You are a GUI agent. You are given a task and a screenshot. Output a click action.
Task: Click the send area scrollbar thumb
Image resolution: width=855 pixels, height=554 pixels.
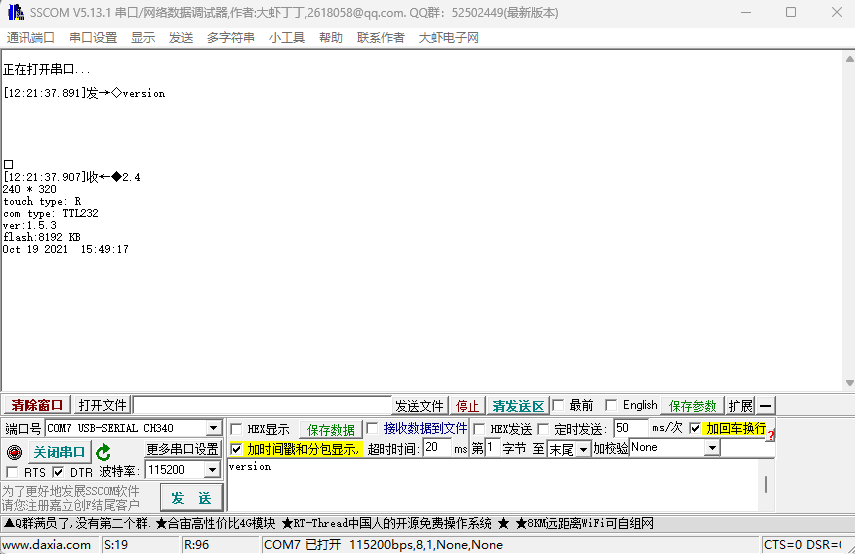coord(766,484)
